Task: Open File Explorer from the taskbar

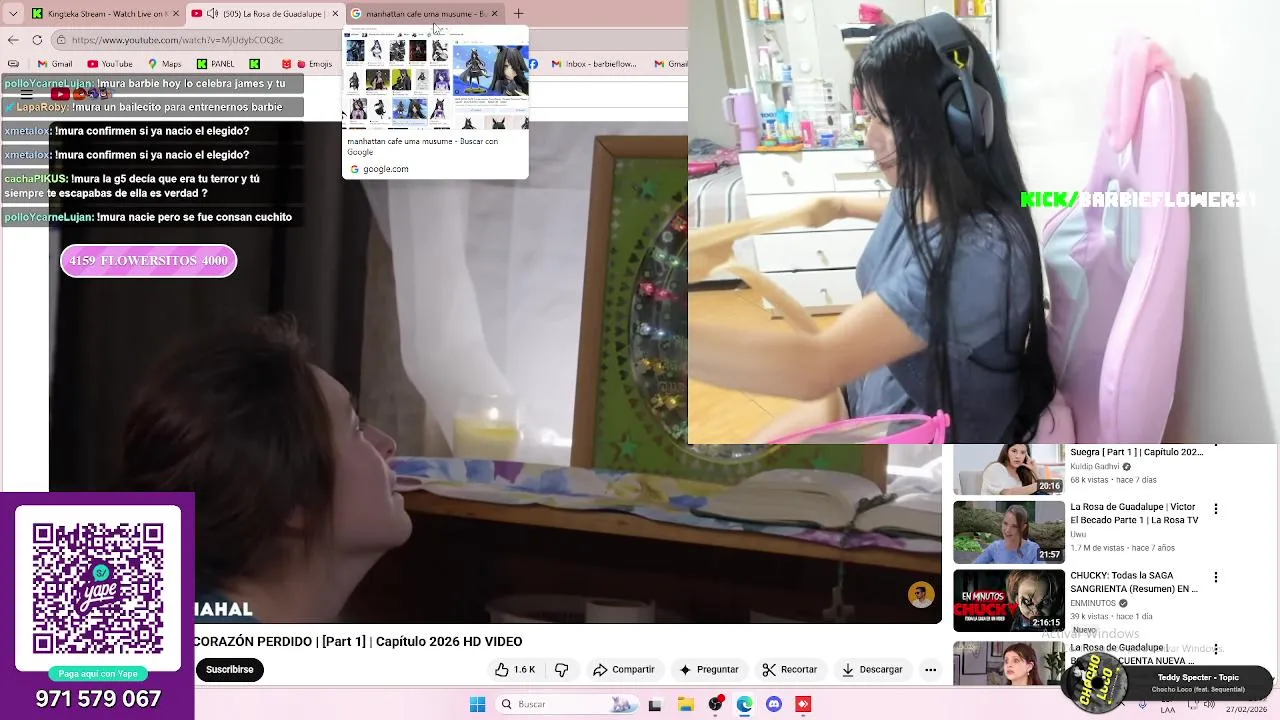Action: (686, 704)
